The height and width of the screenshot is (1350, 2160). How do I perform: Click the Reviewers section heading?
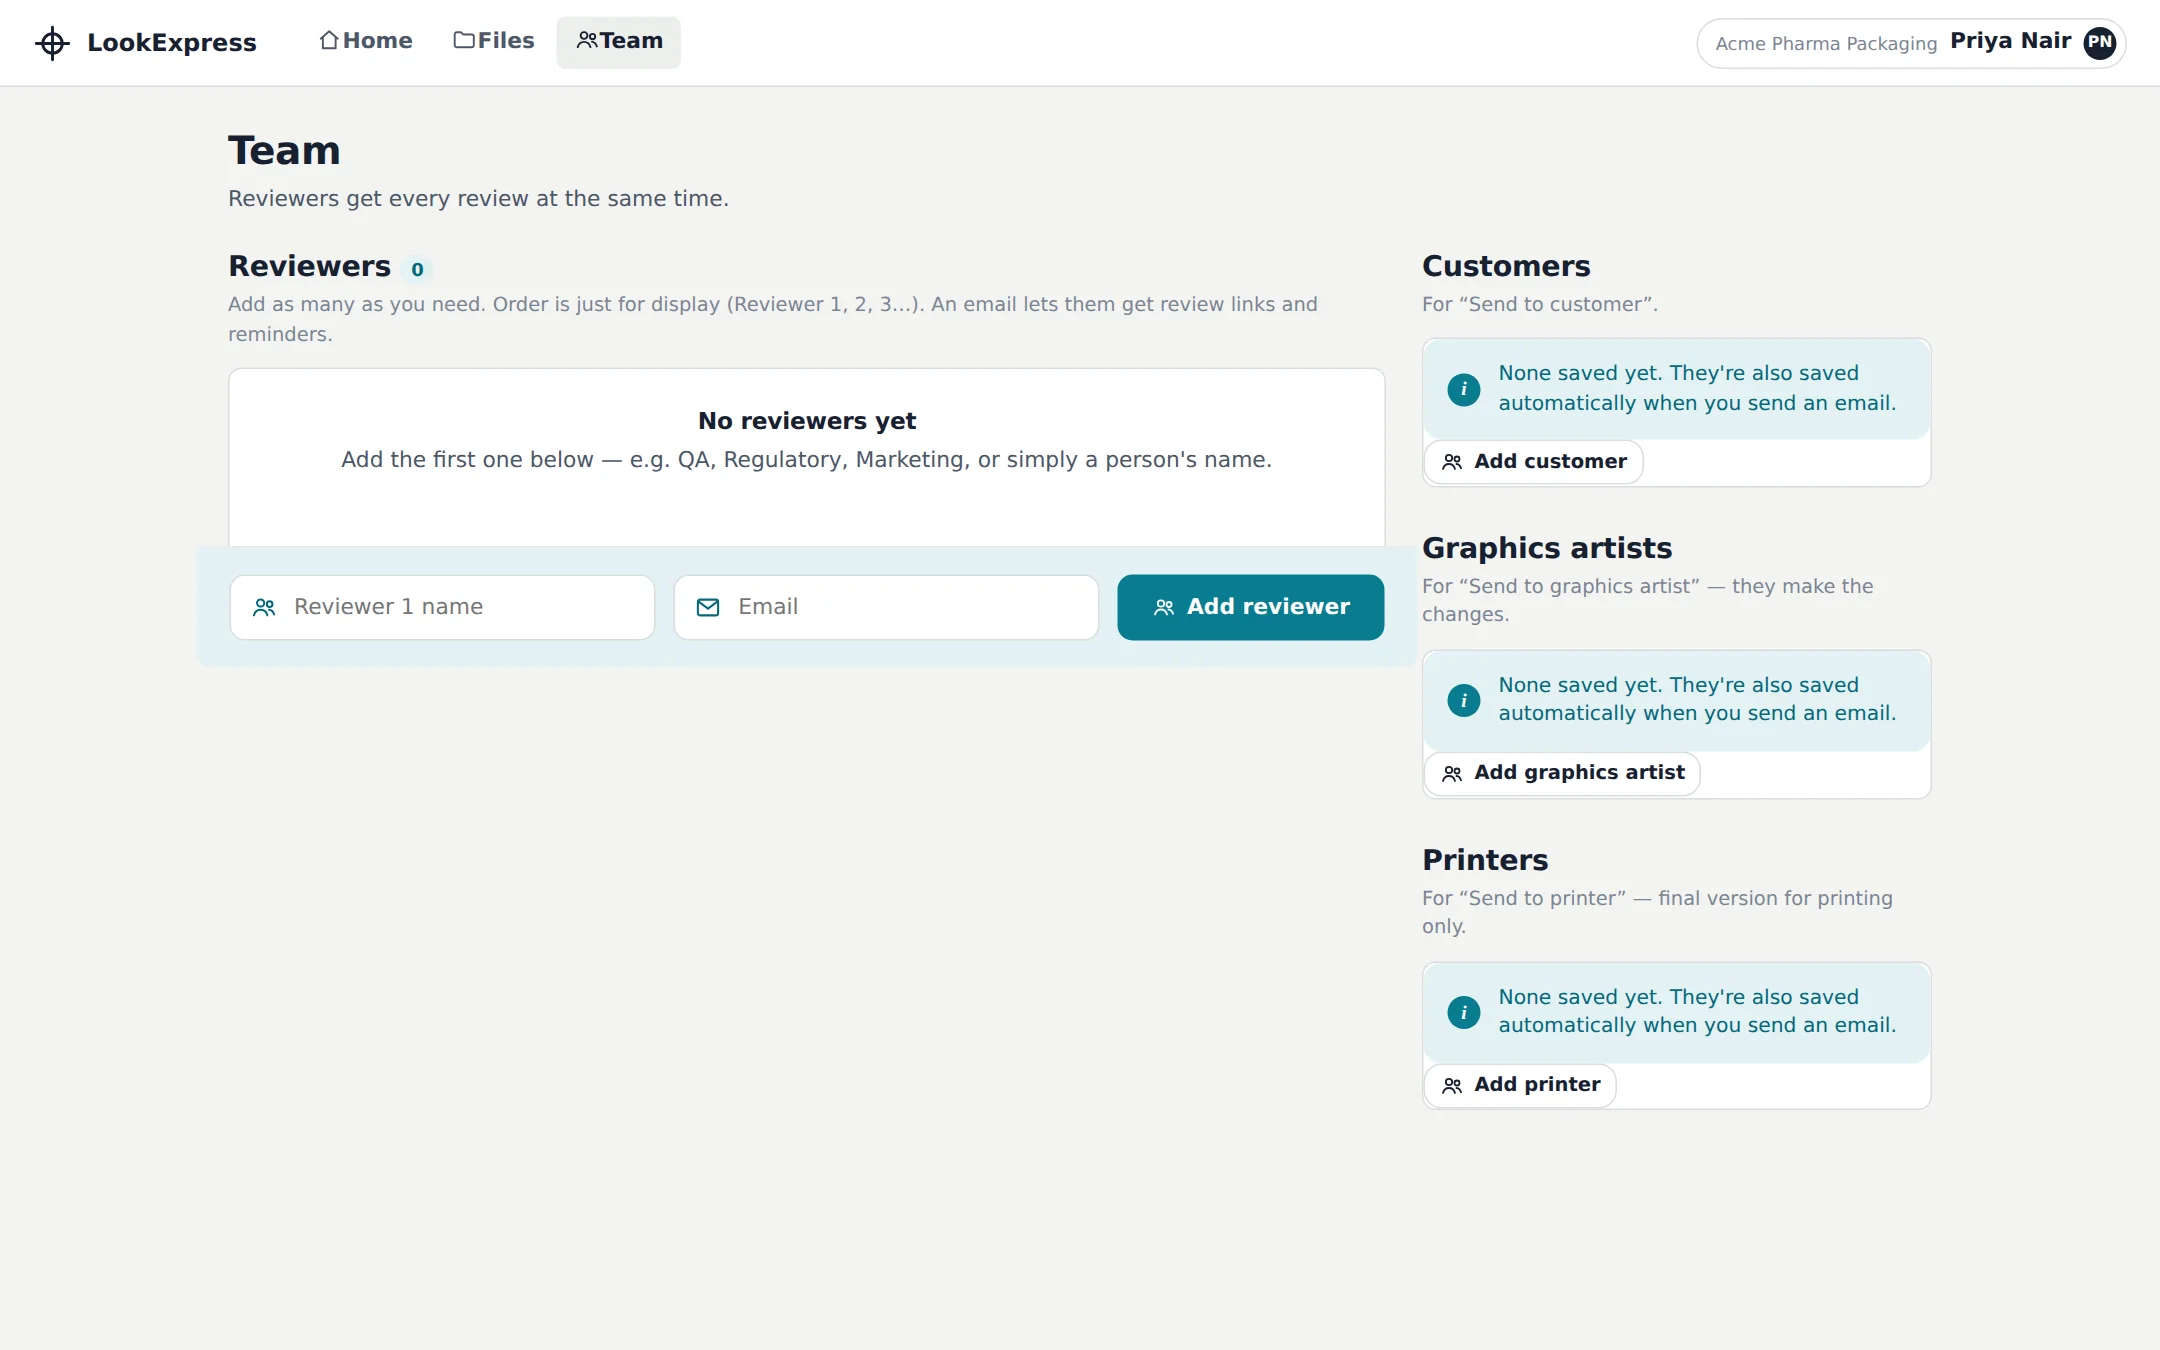pos(310,266)
